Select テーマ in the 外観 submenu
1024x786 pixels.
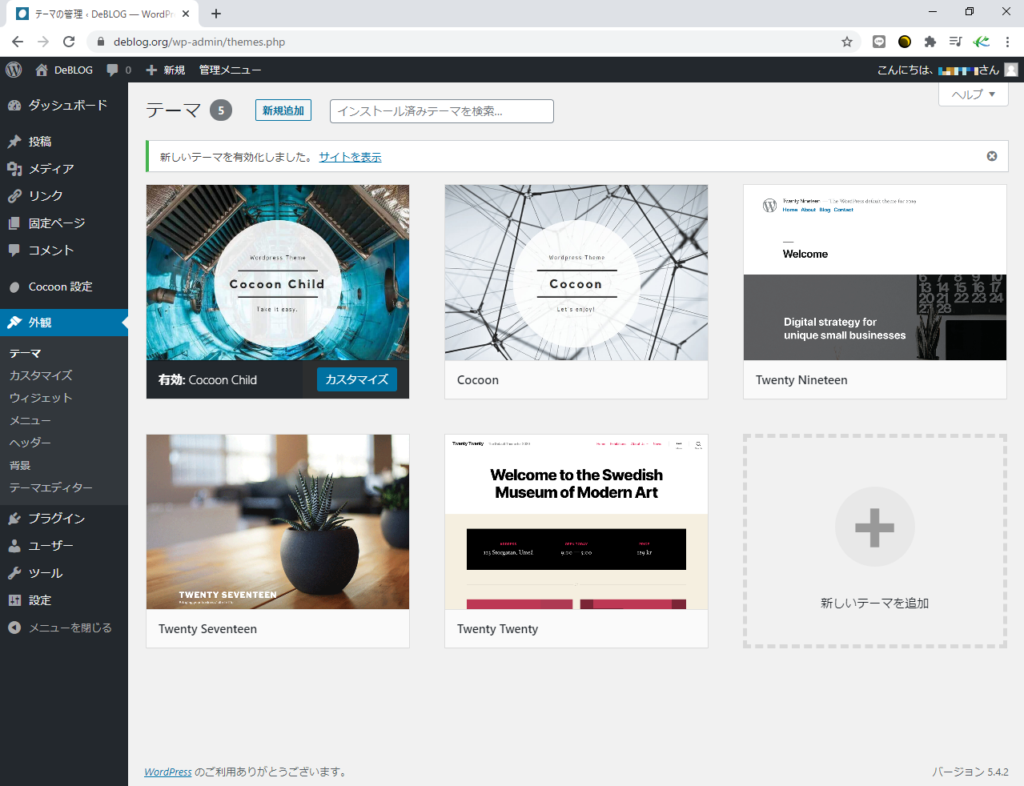coord(25,353)
